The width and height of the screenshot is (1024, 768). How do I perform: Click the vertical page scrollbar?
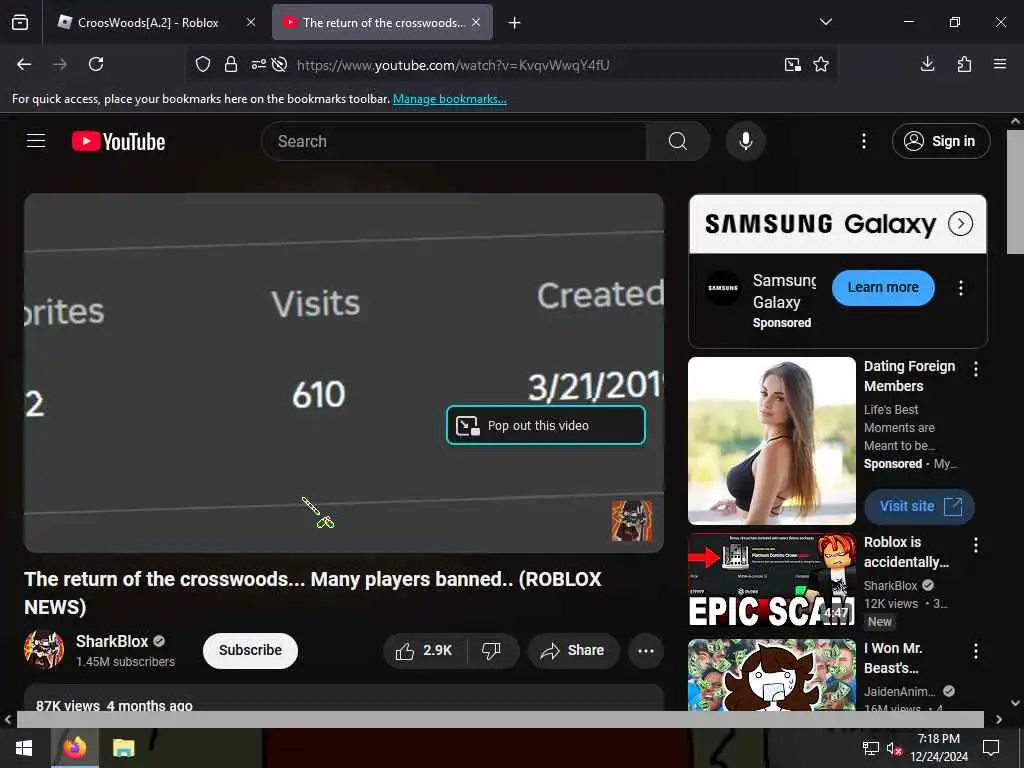pyautogui.click(x=1015, y=191)
